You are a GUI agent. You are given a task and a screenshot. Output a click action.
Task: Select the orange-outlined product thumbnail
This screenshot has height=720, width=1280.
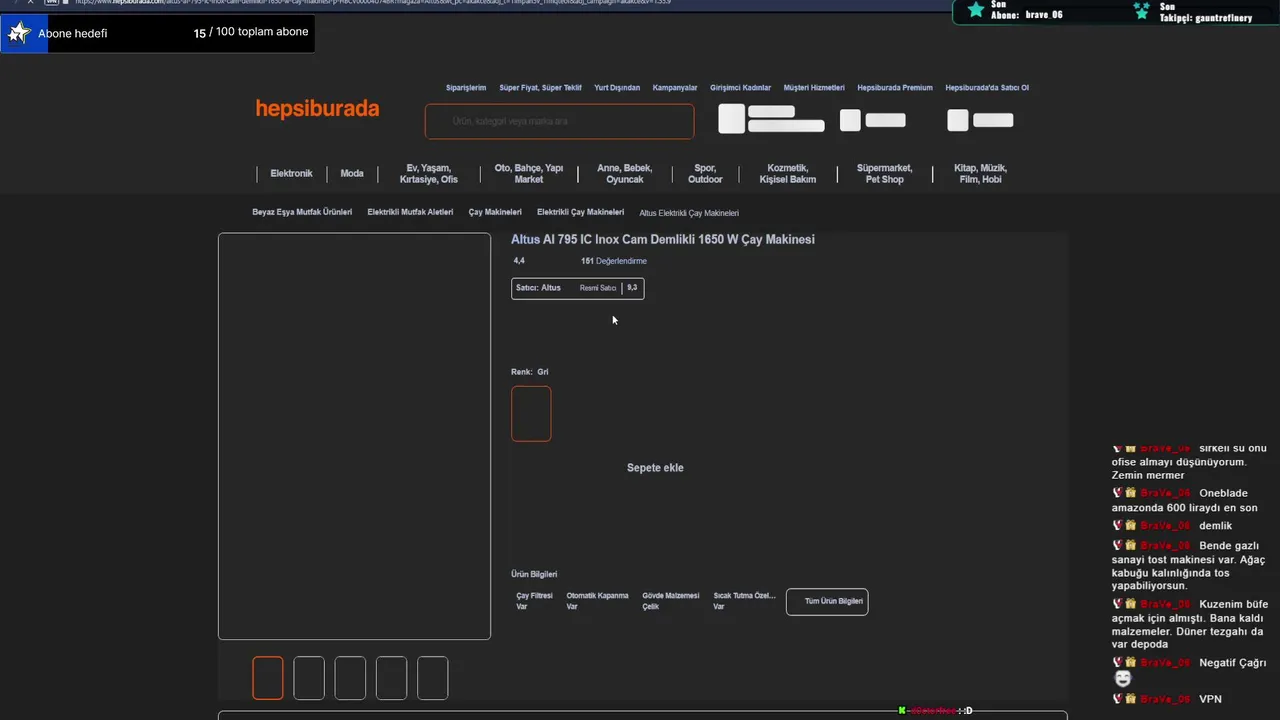point(268,678)
